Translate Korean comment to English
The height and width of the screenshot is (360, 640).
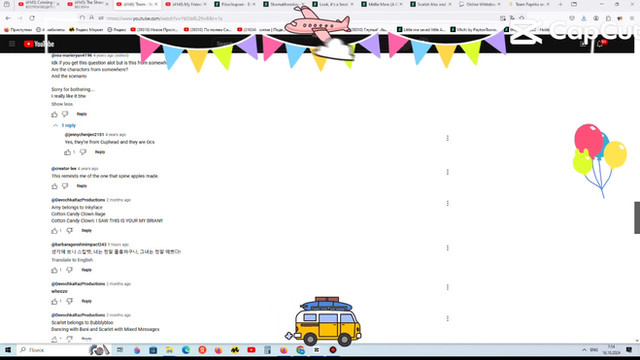pos(72,260)
